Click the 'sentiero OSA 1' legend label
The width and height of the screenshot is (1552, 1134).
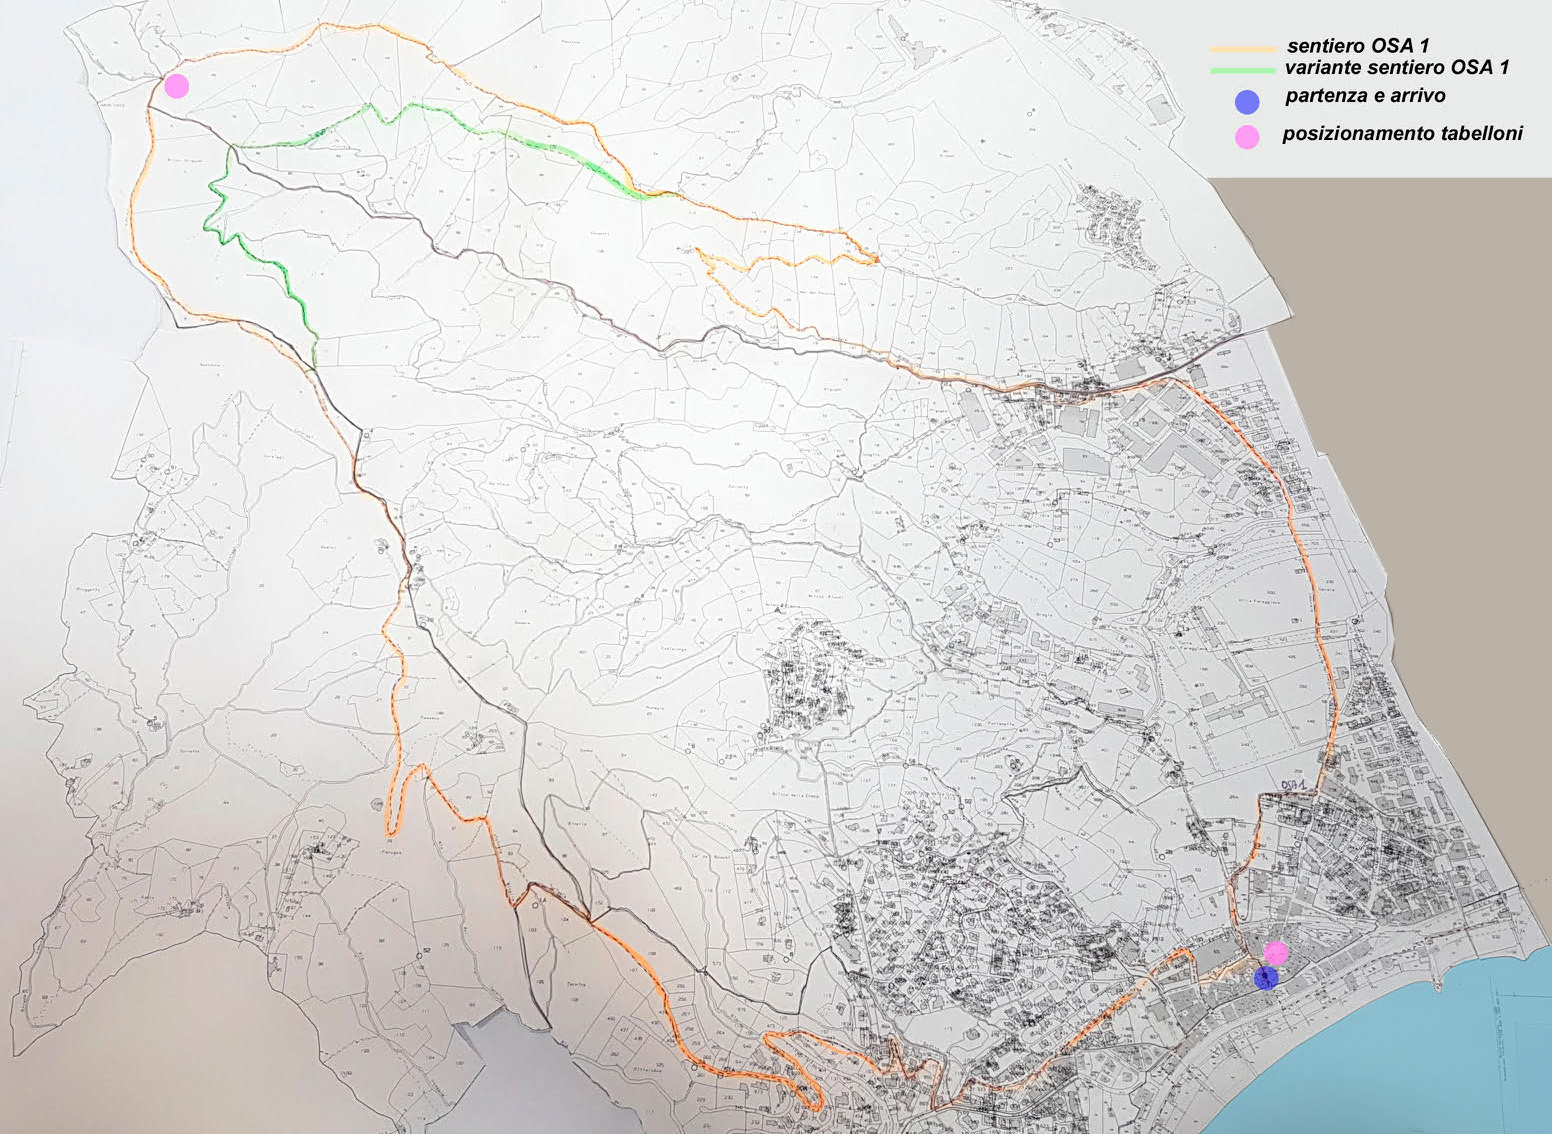click(x=1358, y=45)
